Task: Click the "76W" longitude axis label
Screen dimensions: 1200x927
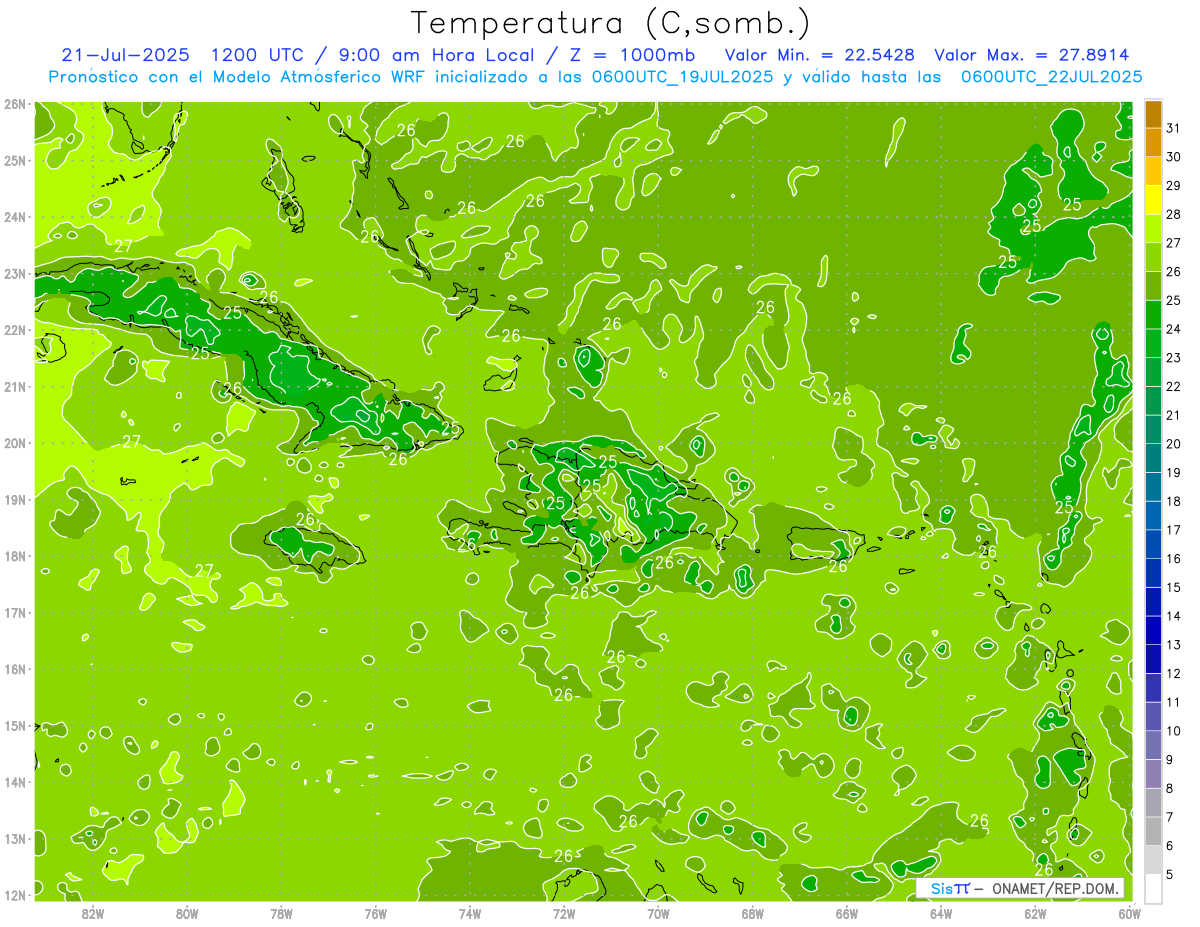Action: (x=375, y=913)
